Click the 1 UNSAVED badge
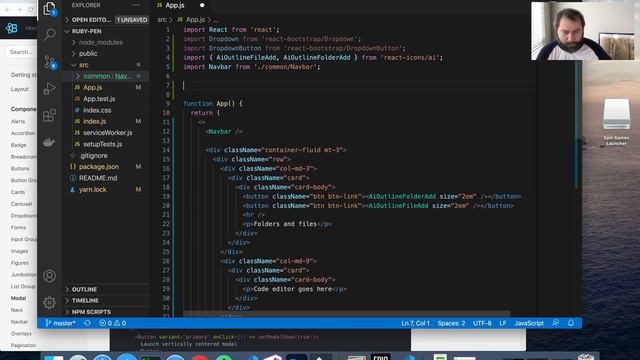Image resolution: width=640 pixels, height=360 pixels. tap(131, 20)
